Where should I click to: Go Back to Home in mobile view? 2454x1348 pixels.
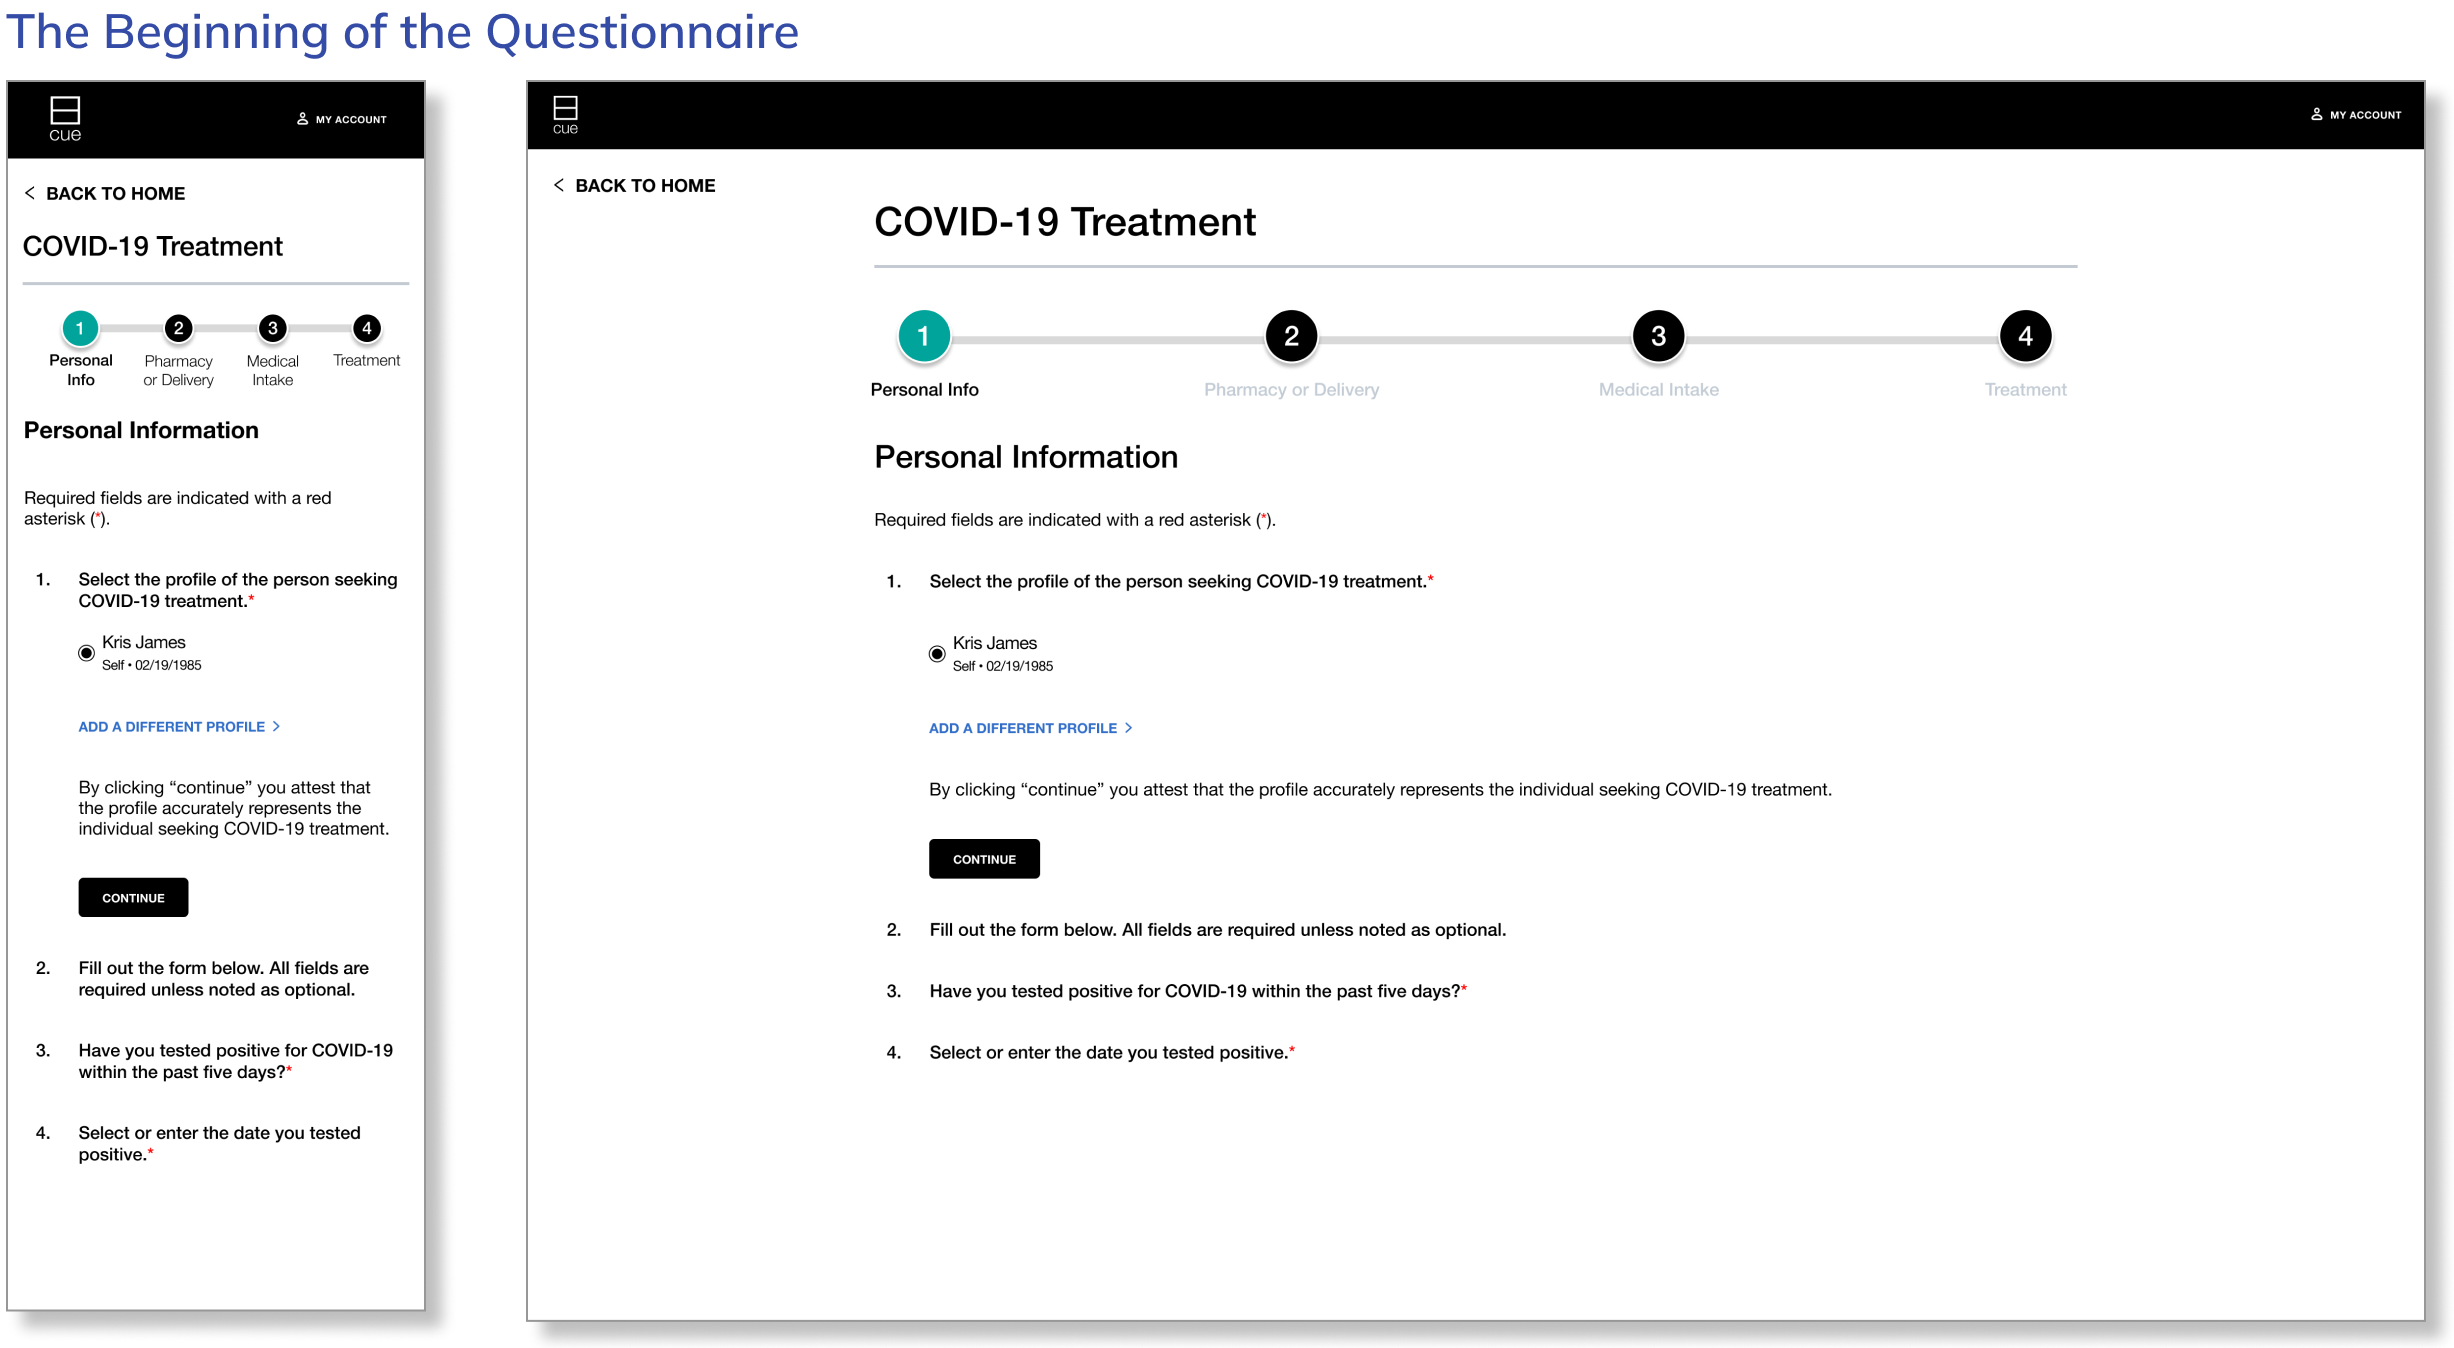(105, 193)
